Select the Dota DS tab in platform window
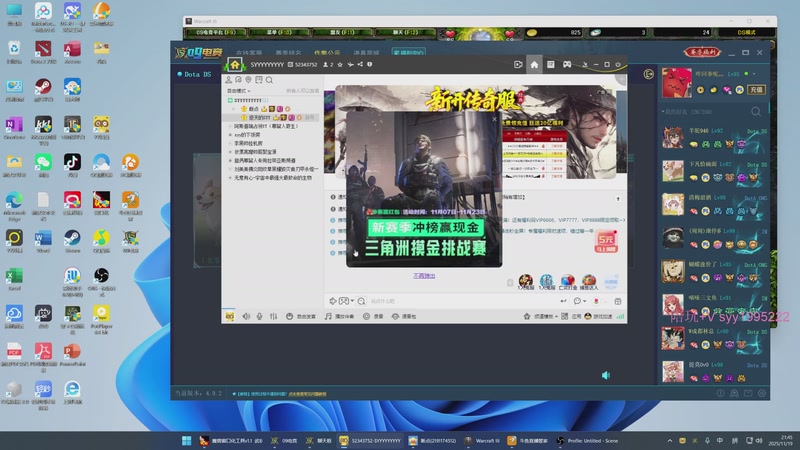This screenshot has height=450, width=800. (194, 74)
